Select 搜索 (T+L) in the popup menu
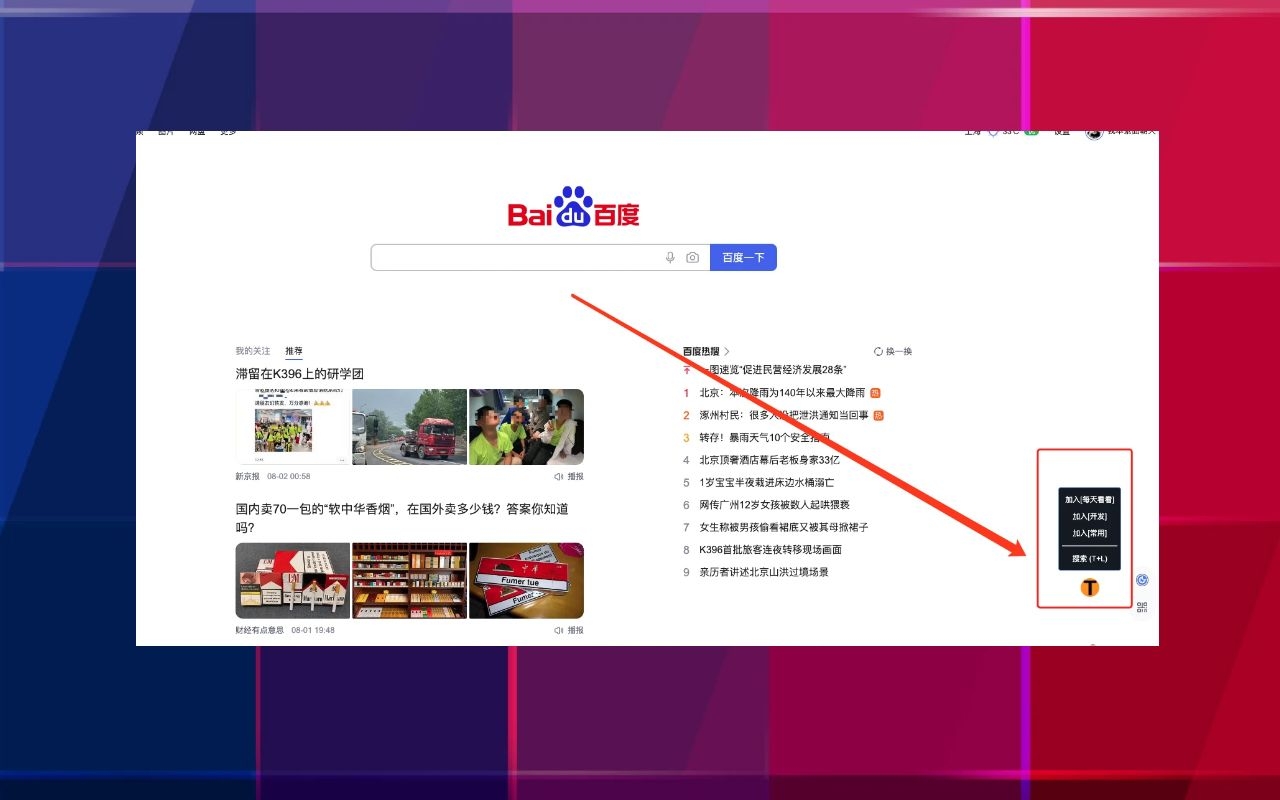This screenshot has height=800, width=1280. (x=1089, y=559)
